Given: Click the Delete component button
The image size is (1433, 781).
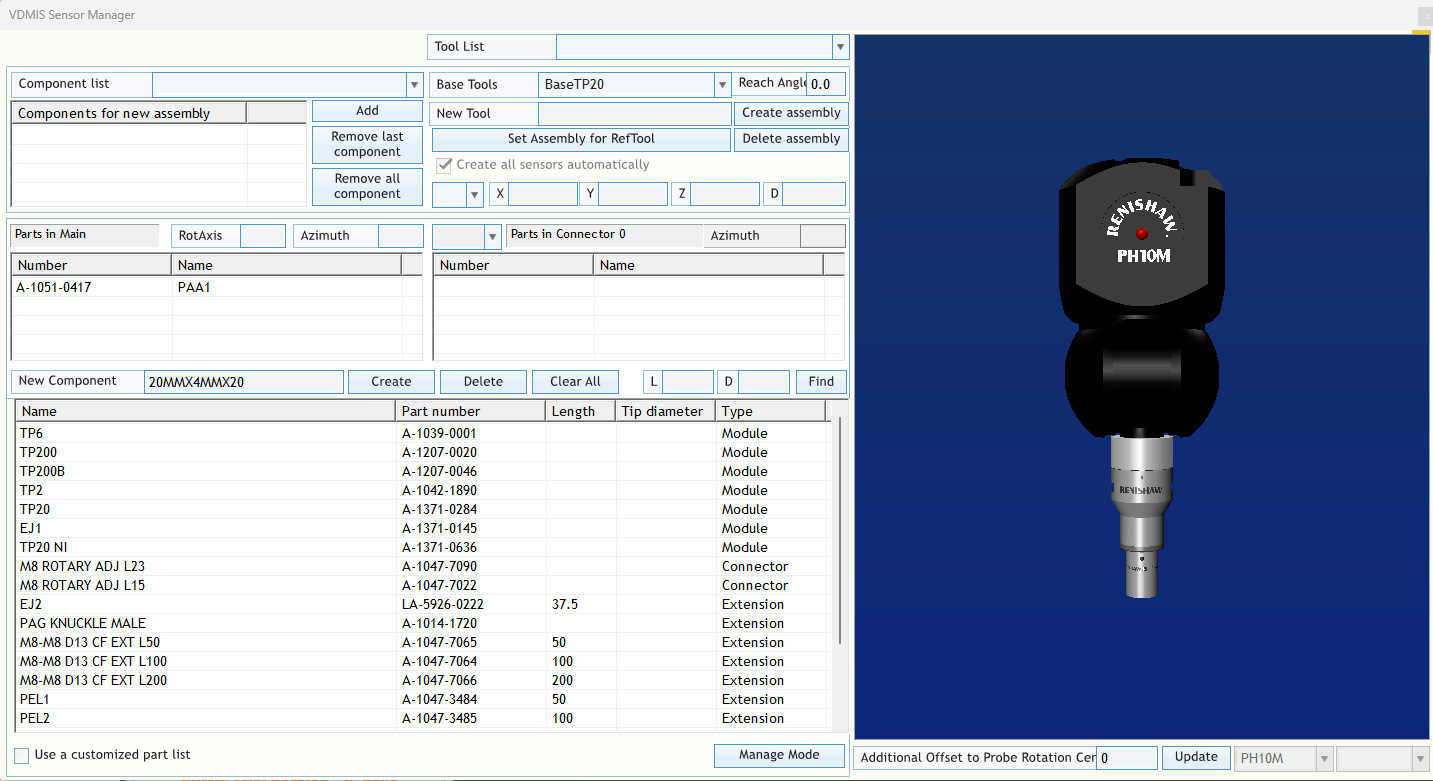Looking at the screenshot, I should (483, 382).
